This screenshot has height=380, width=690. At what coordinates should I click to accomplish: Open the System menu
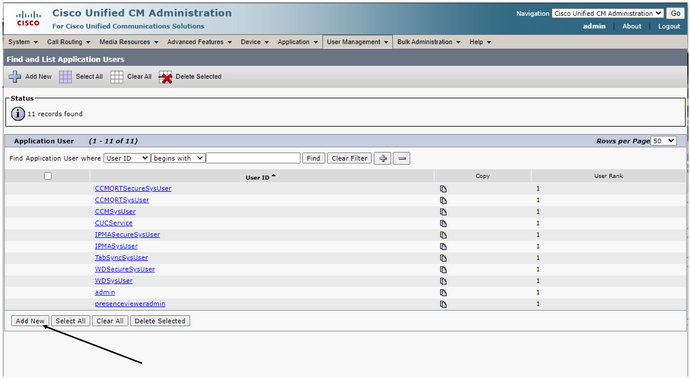23,42
